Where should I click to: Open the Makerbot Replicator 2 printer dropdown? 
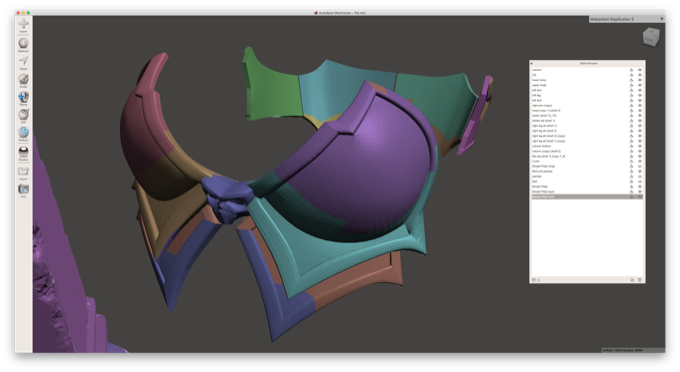point(626,19)
